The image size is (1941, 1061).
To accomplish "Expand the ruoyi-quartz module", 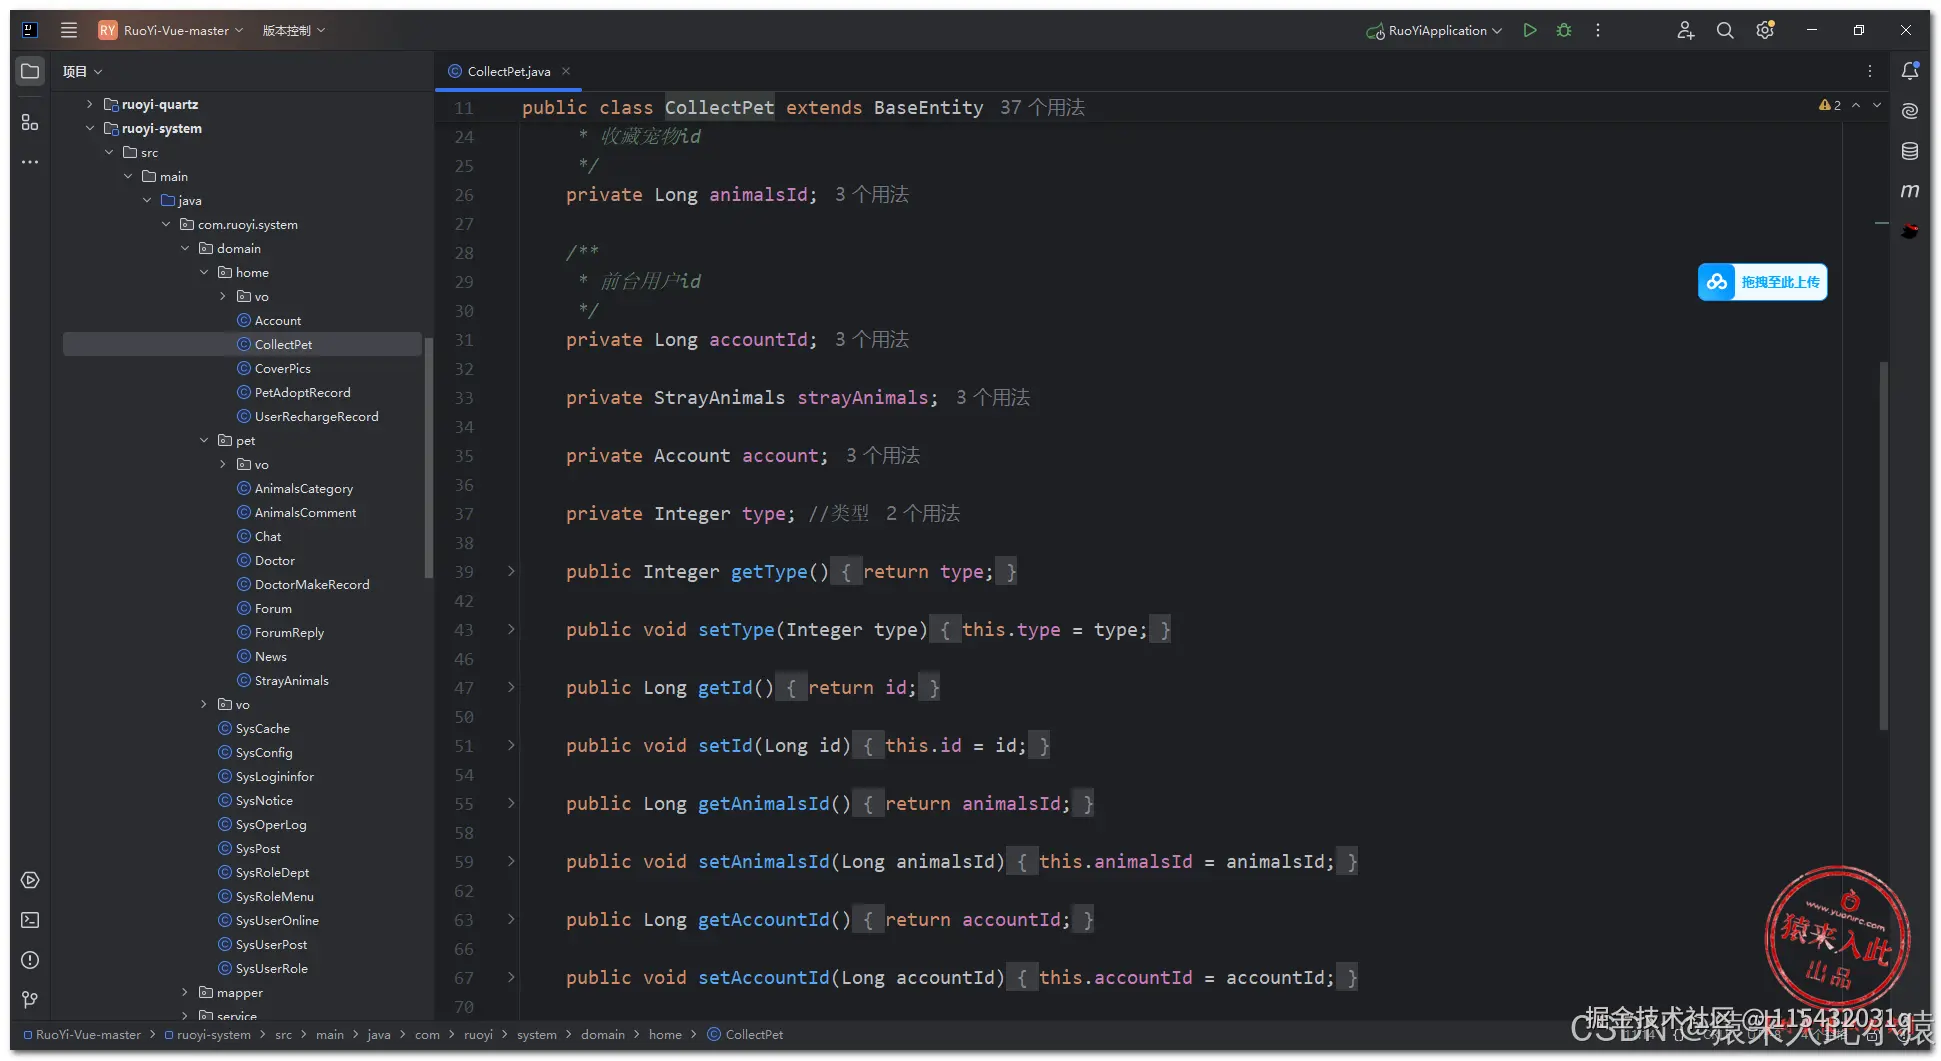I will click(x=89, y=104).
